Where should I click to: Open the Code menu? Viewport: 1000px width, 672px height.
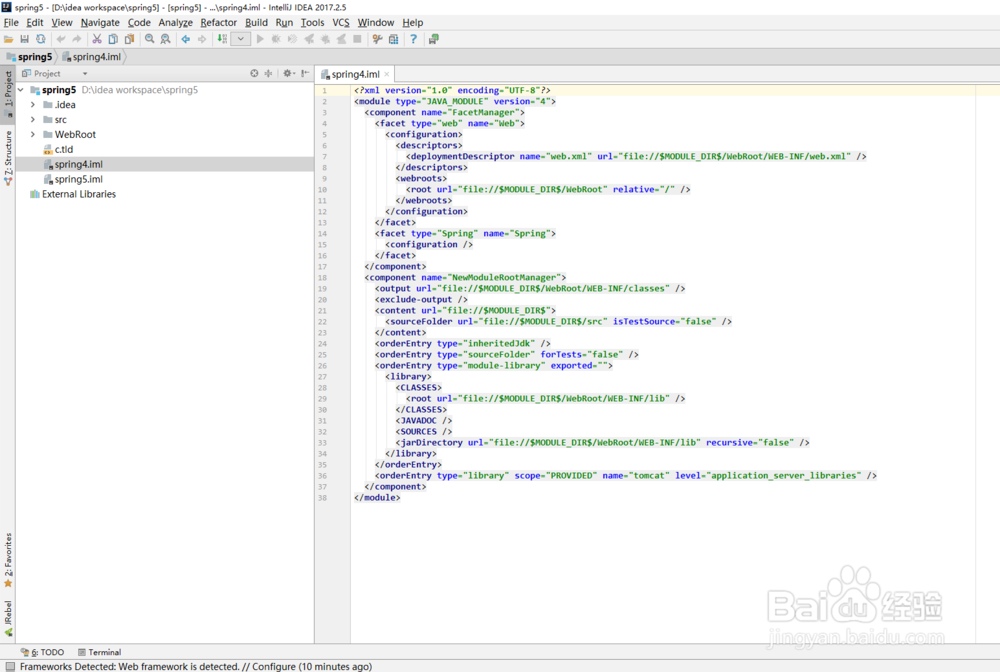[139, 22]
